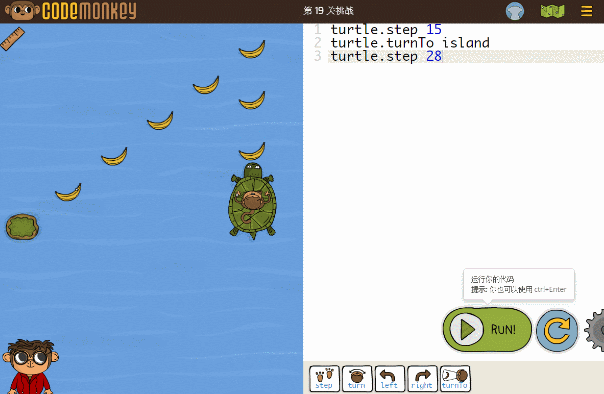Click the word island in code
The image size is (604, 394).
pyautogui.click(x=466, y=43)
